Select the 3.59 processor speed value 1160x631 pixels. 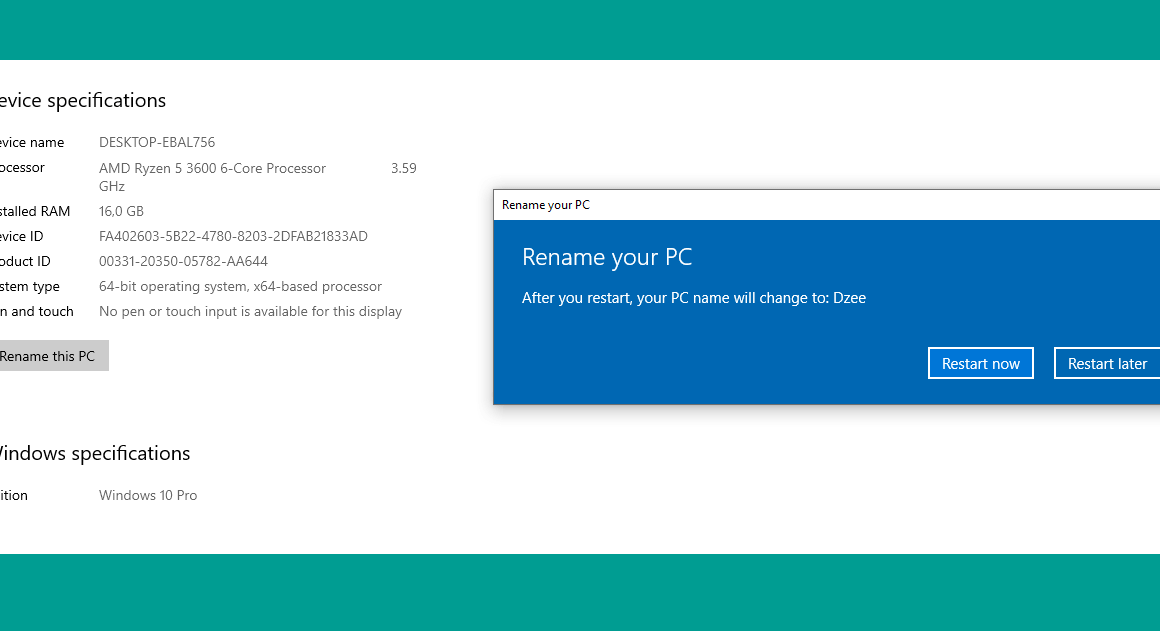tap(403, 168)
